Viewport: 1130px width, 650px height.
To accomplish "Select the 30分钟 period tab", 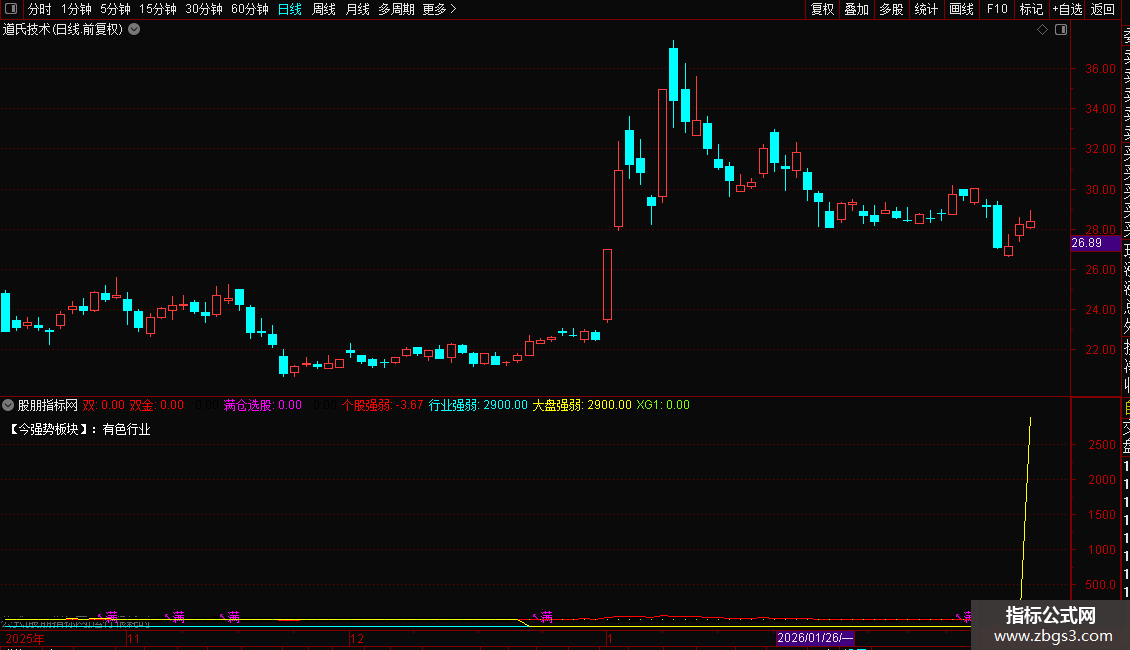I will (x=203, y=9).
